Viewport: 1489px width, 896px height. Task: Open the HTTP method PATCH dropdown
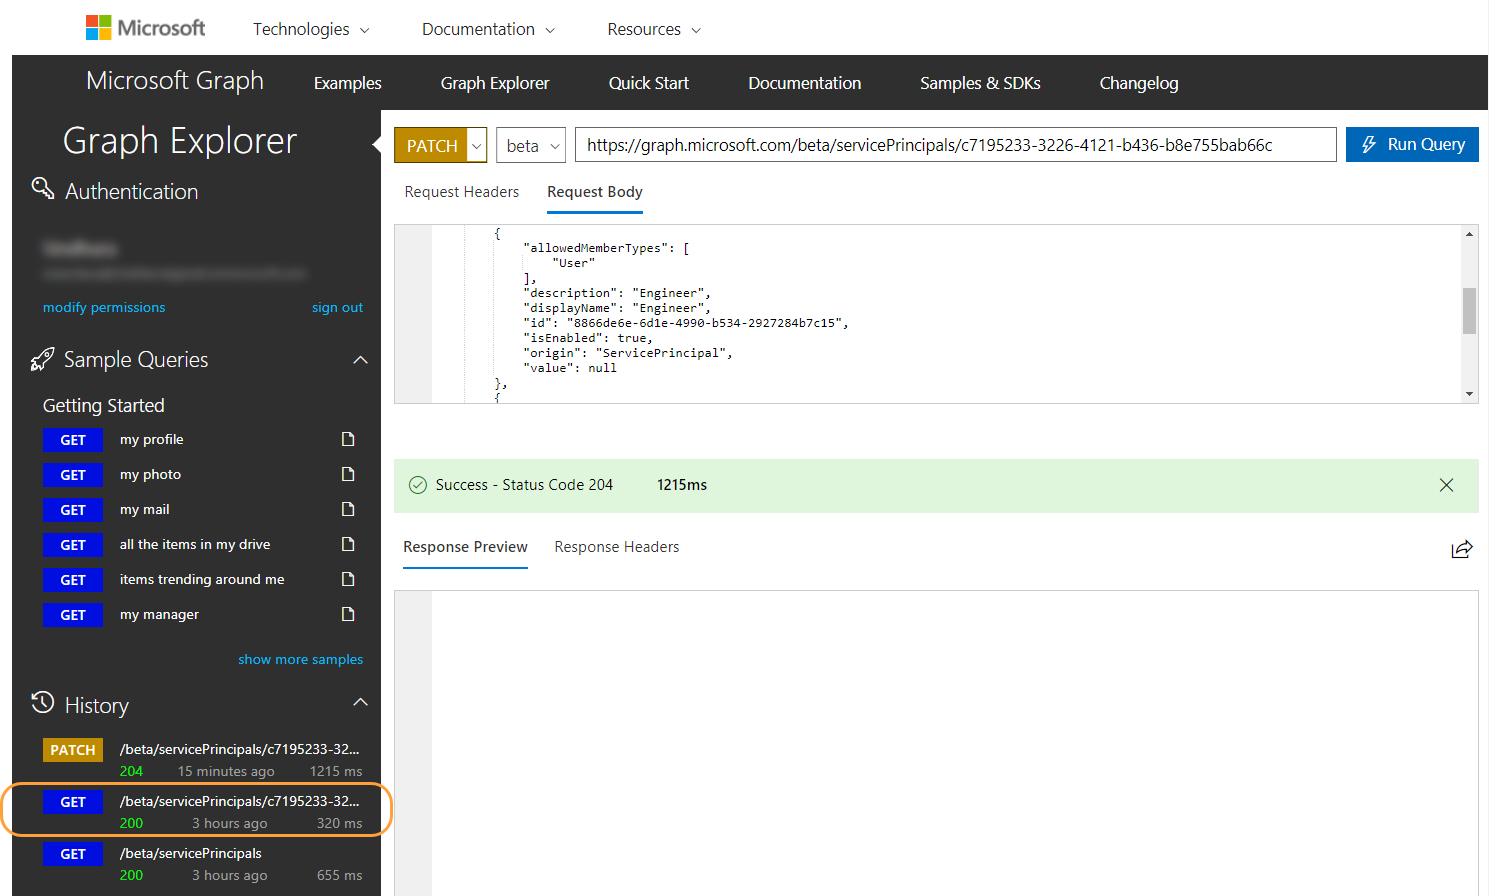[477, 145]
